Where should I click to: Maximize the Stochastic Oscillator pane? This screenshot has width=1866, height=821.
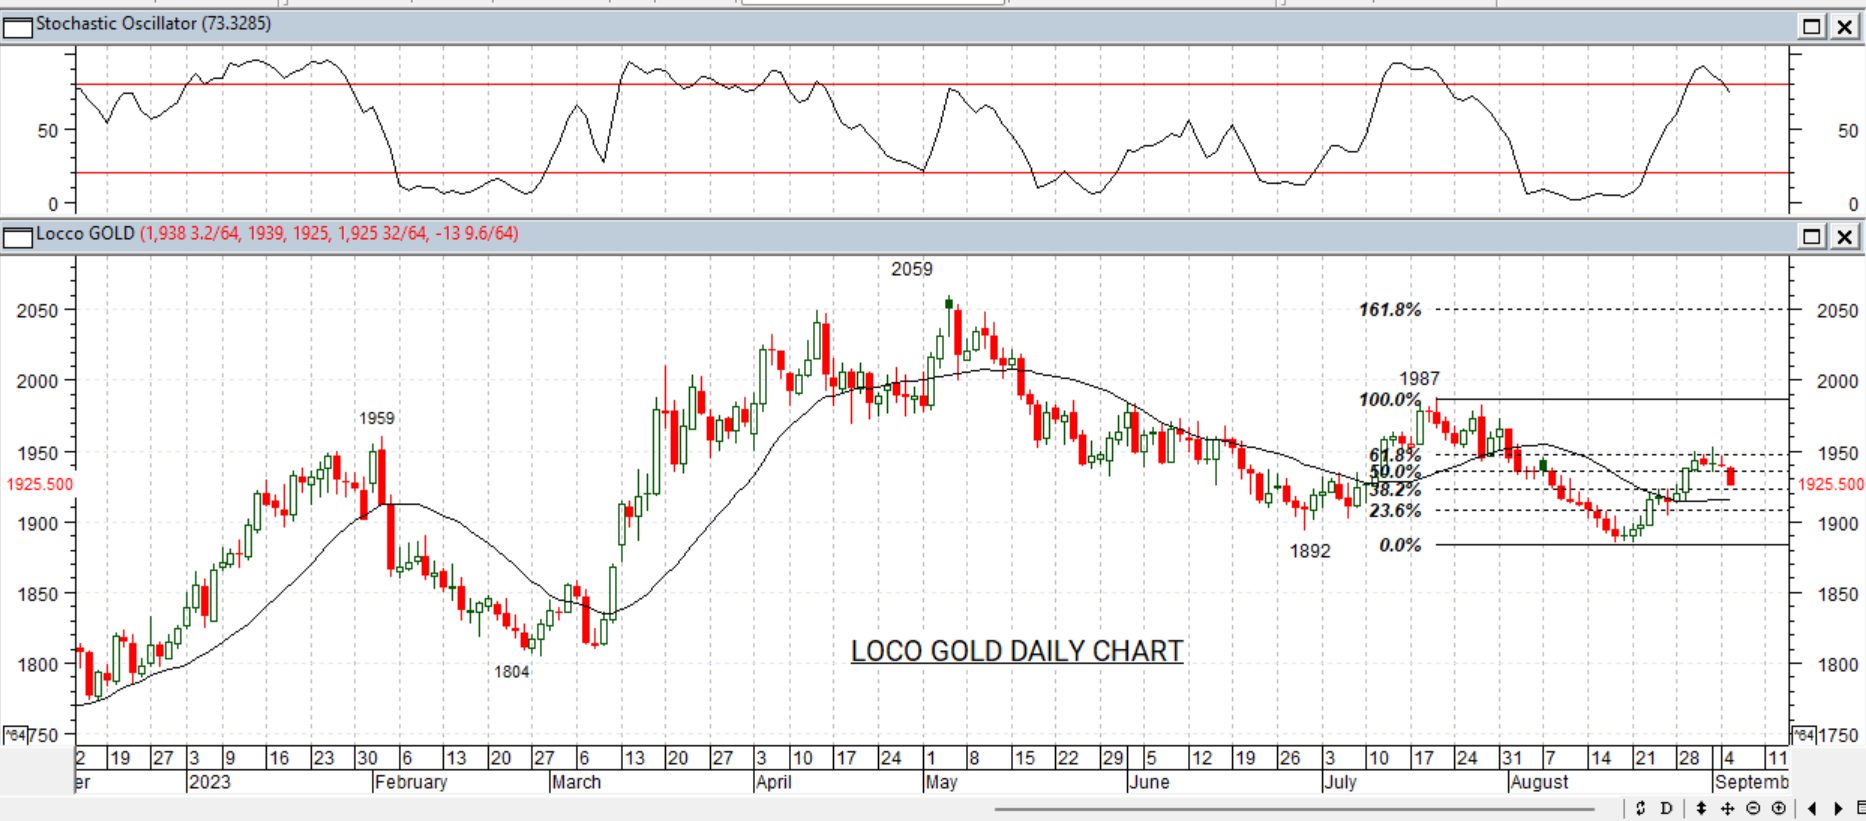pos(1811,26)
